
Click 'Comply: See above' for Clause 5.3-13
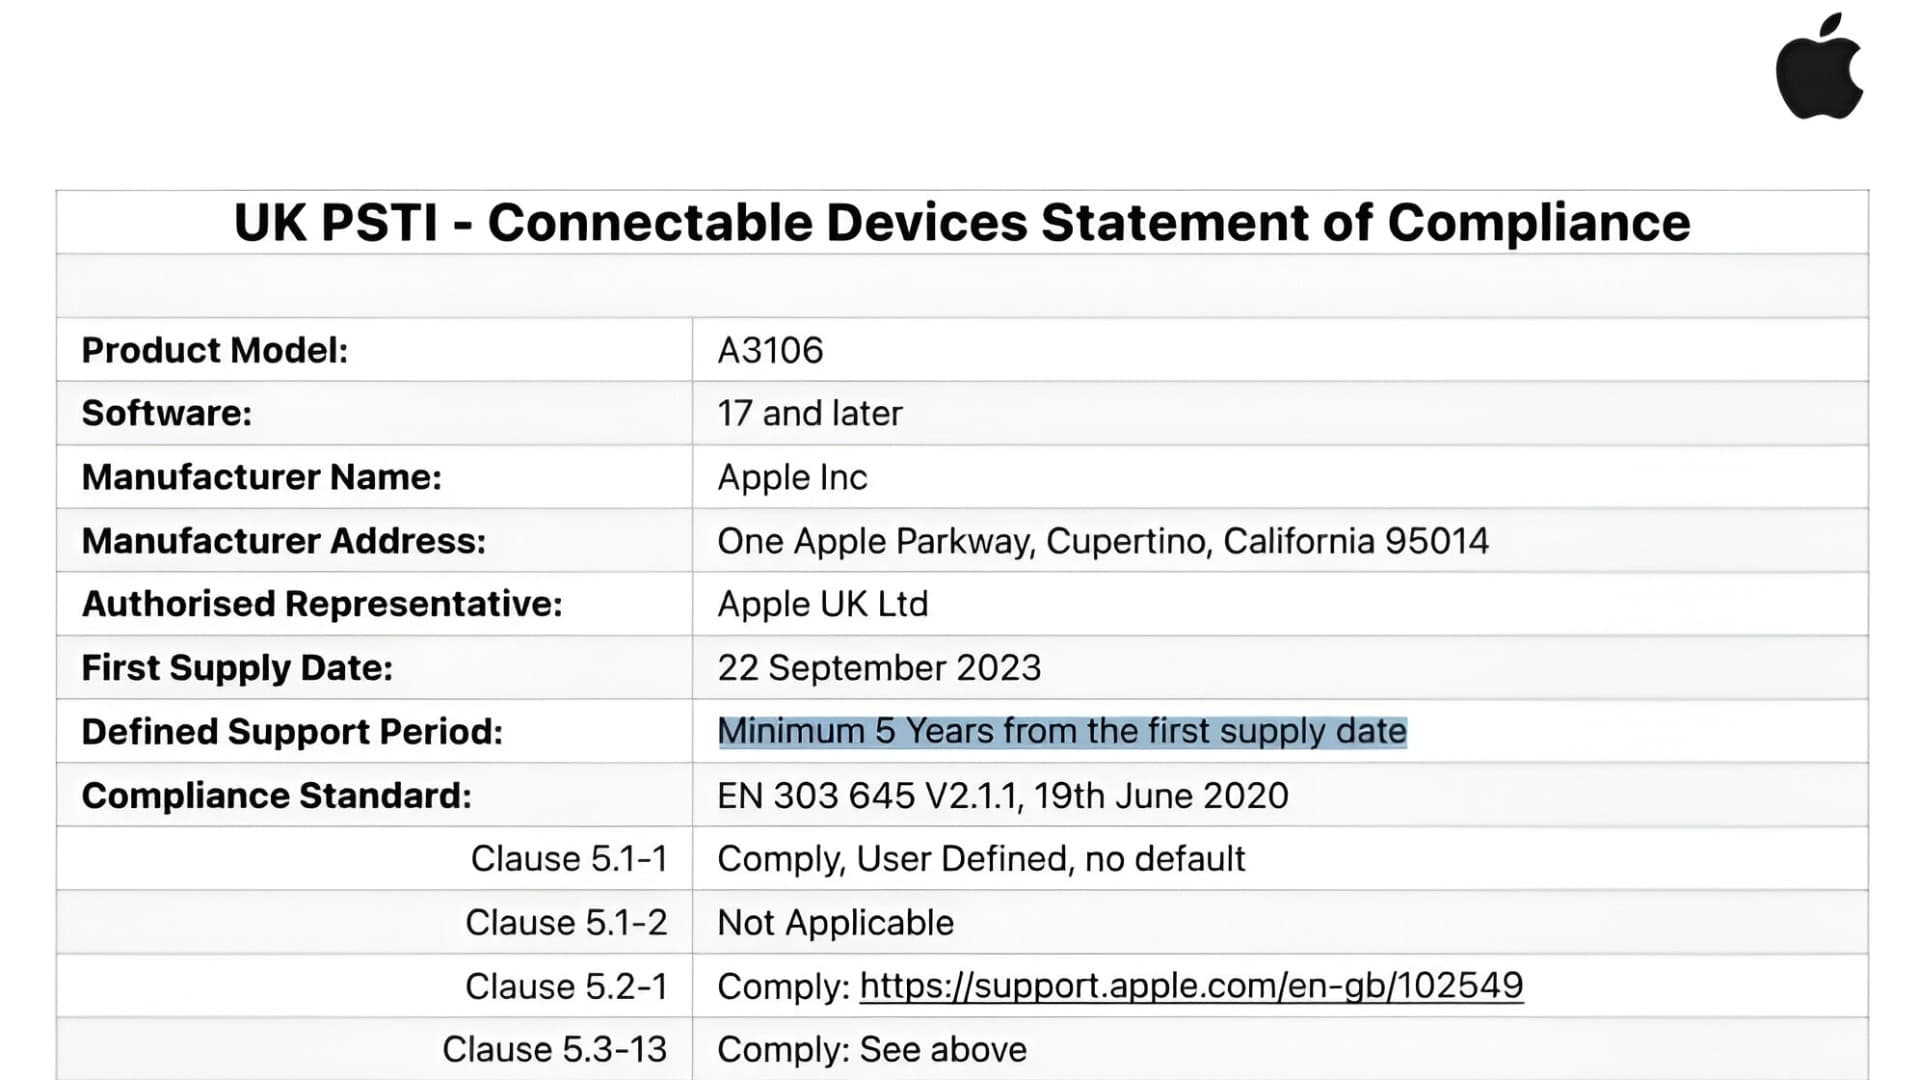coord(871,1049)
